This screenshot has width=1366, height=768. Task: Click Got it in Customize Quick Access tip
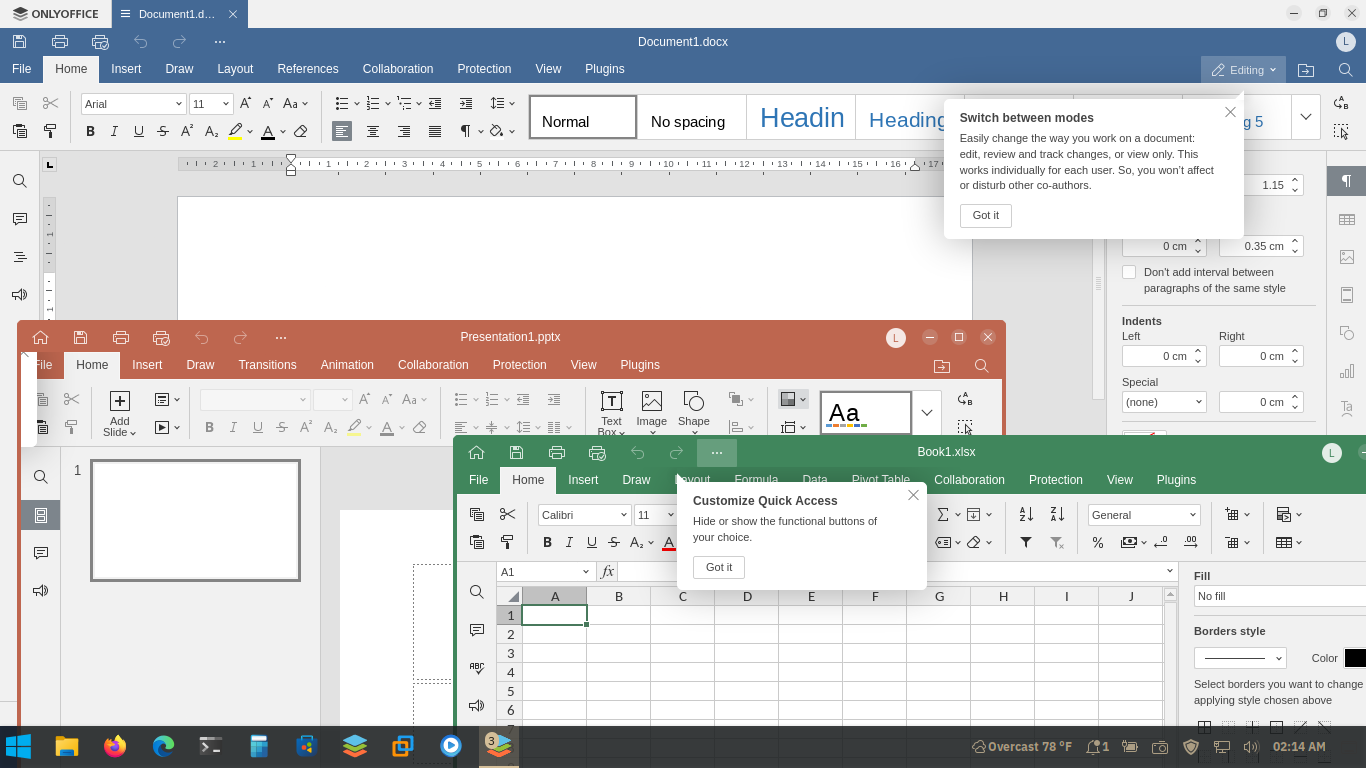(719, 567)
